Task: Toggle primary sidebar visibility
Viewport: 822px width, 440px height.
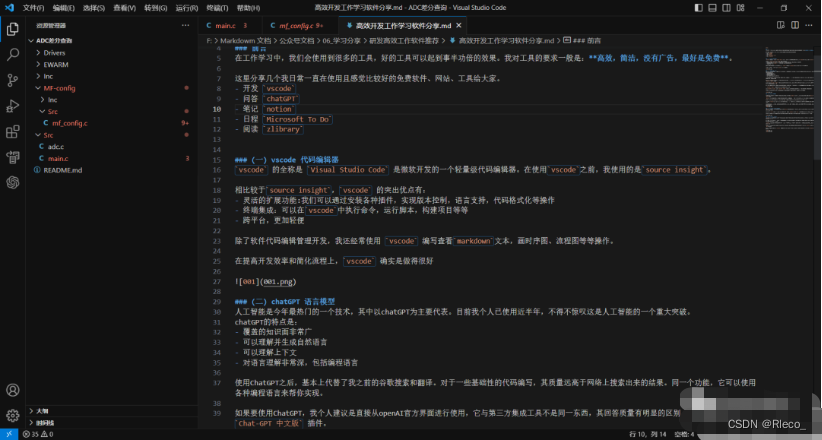Action: [698, 8]
